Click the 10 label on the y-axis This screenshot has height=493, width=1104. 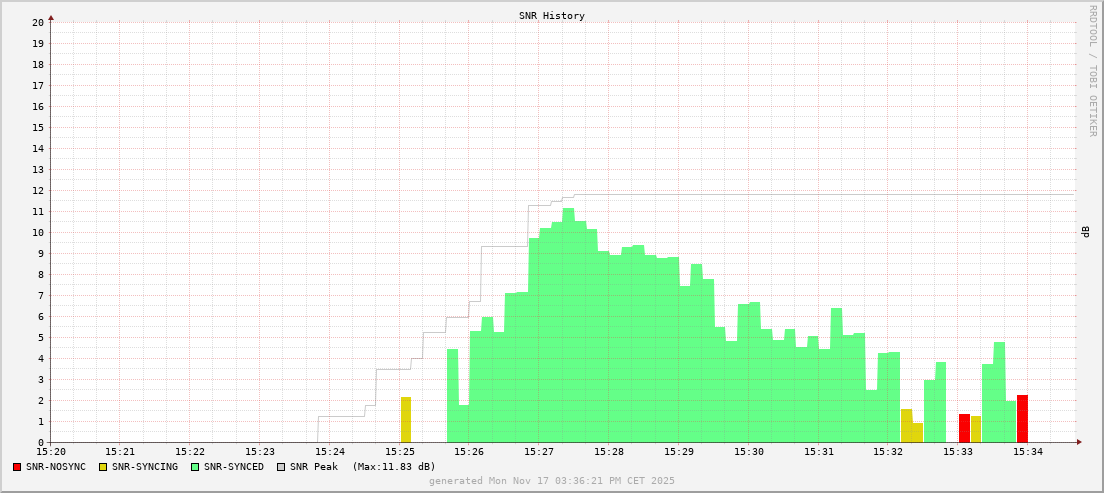pyautogui.click(x=37, y=233)
